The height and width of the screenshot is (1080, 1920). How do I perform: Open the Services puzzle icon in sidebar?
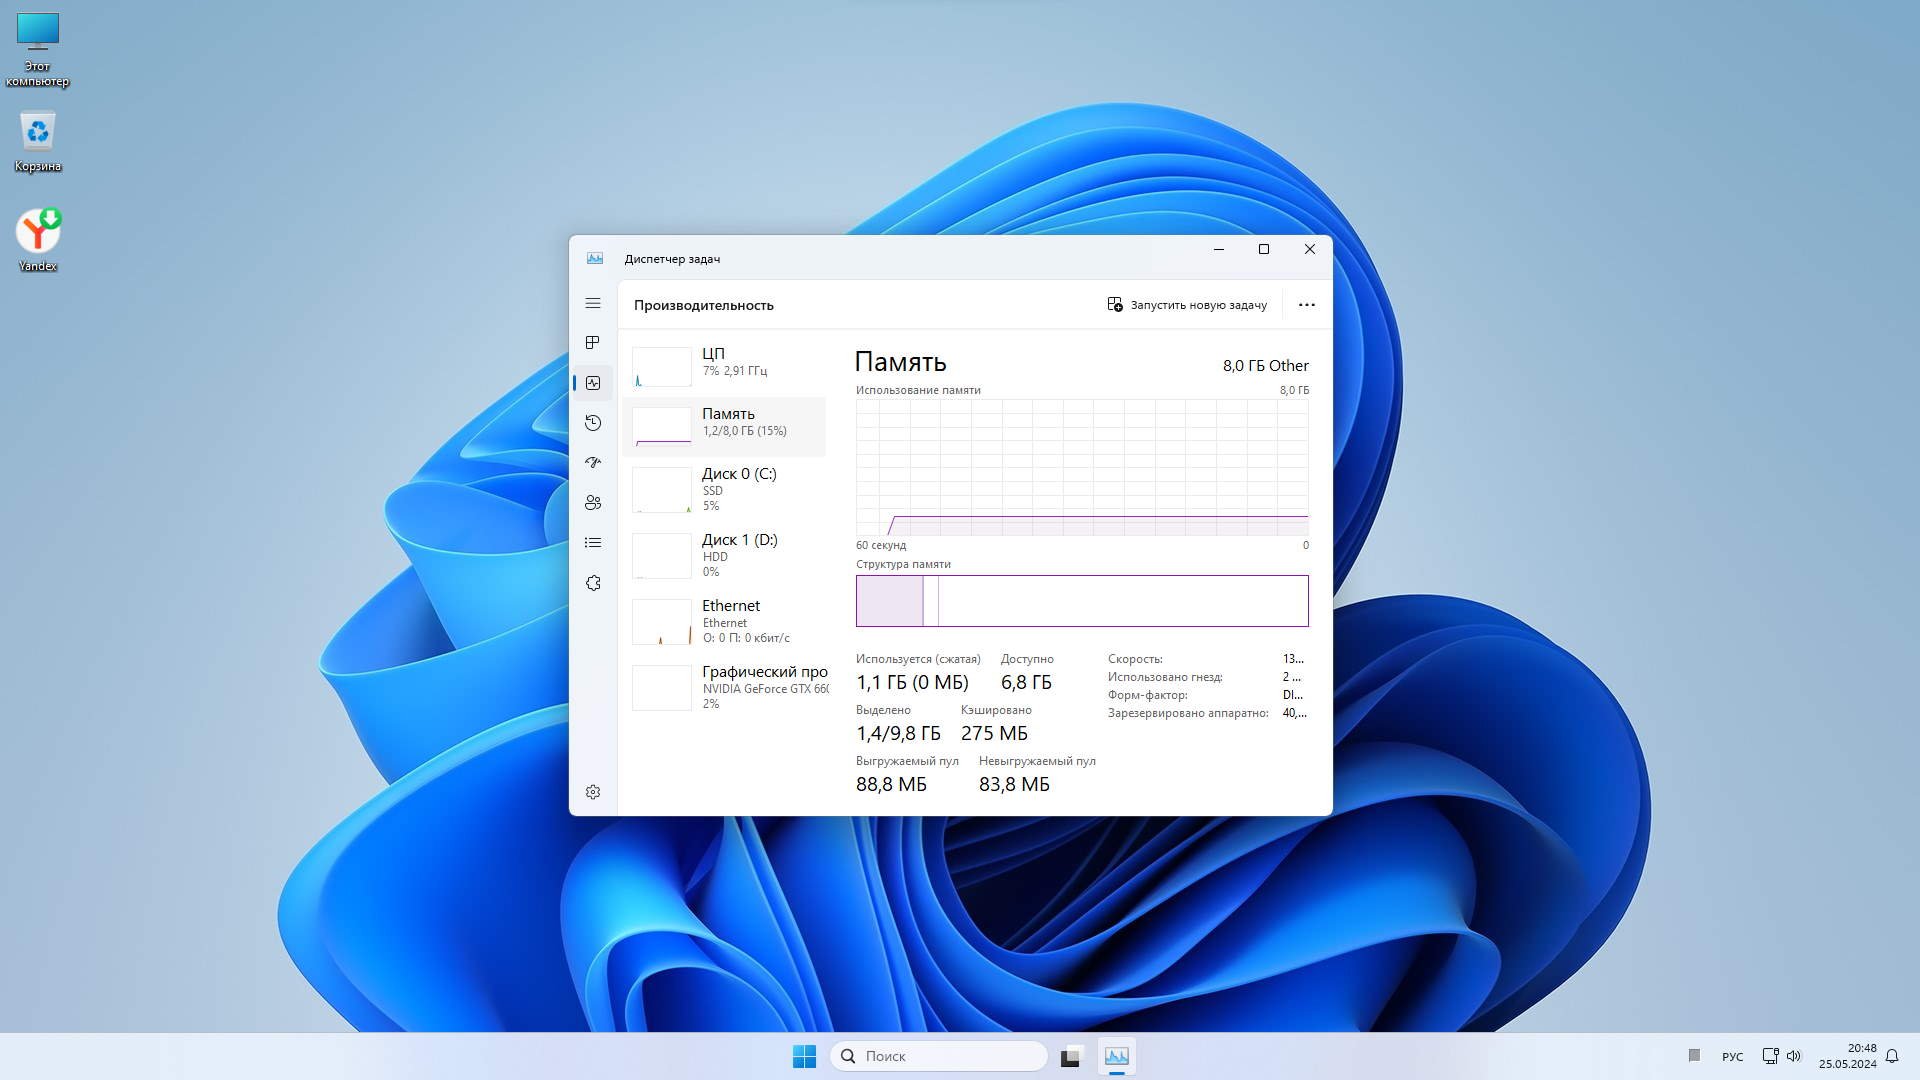click(593, 583)
